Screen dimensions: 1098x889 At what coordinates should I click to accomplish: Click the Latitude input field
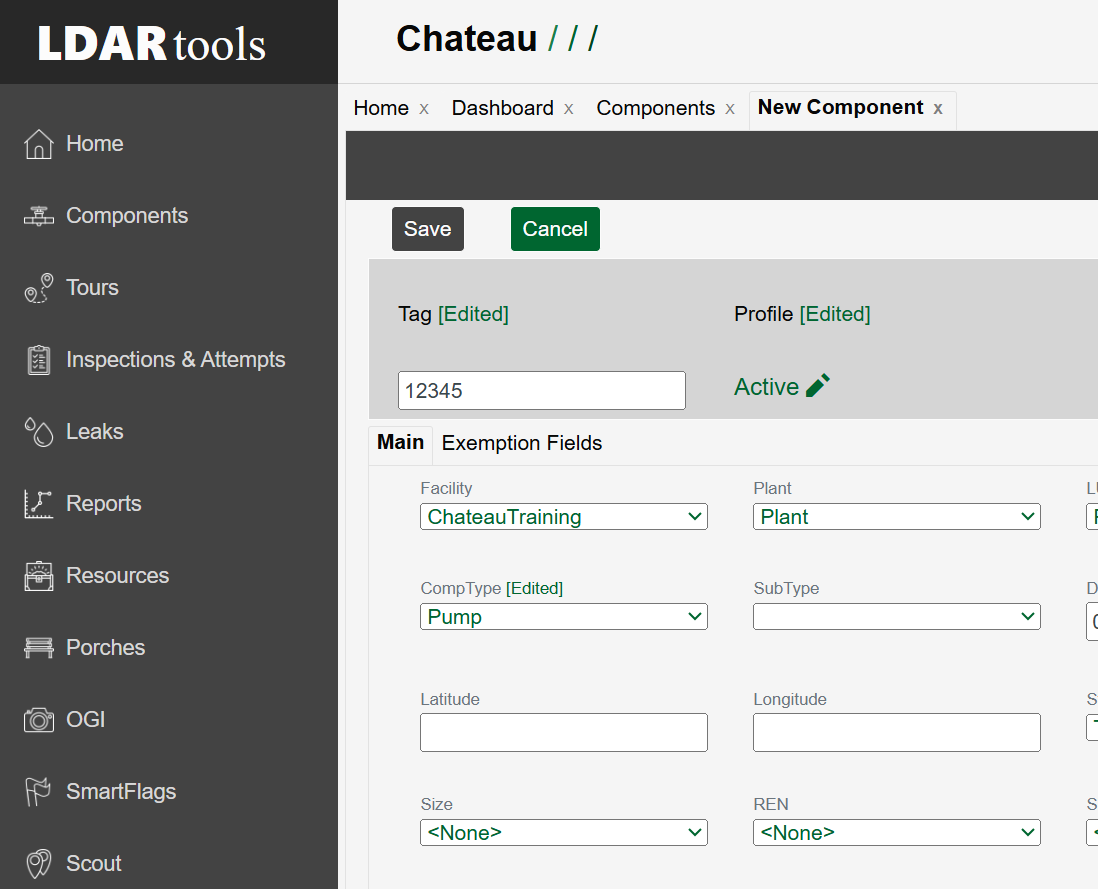pyautogui.click(x=564, y=732)
